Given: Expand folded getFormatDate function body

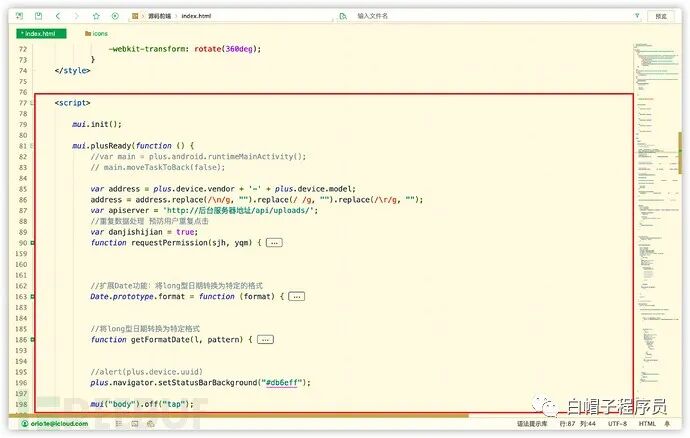Looking at the screenshot, I should click(x=265, y=340).
